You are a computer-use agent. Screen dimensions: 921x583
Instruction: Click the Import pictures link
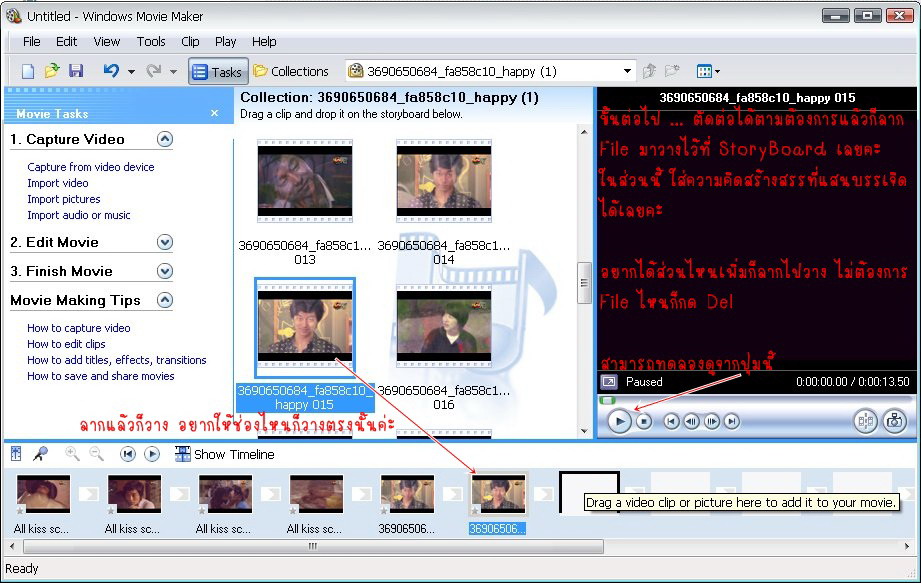point(63,199)
